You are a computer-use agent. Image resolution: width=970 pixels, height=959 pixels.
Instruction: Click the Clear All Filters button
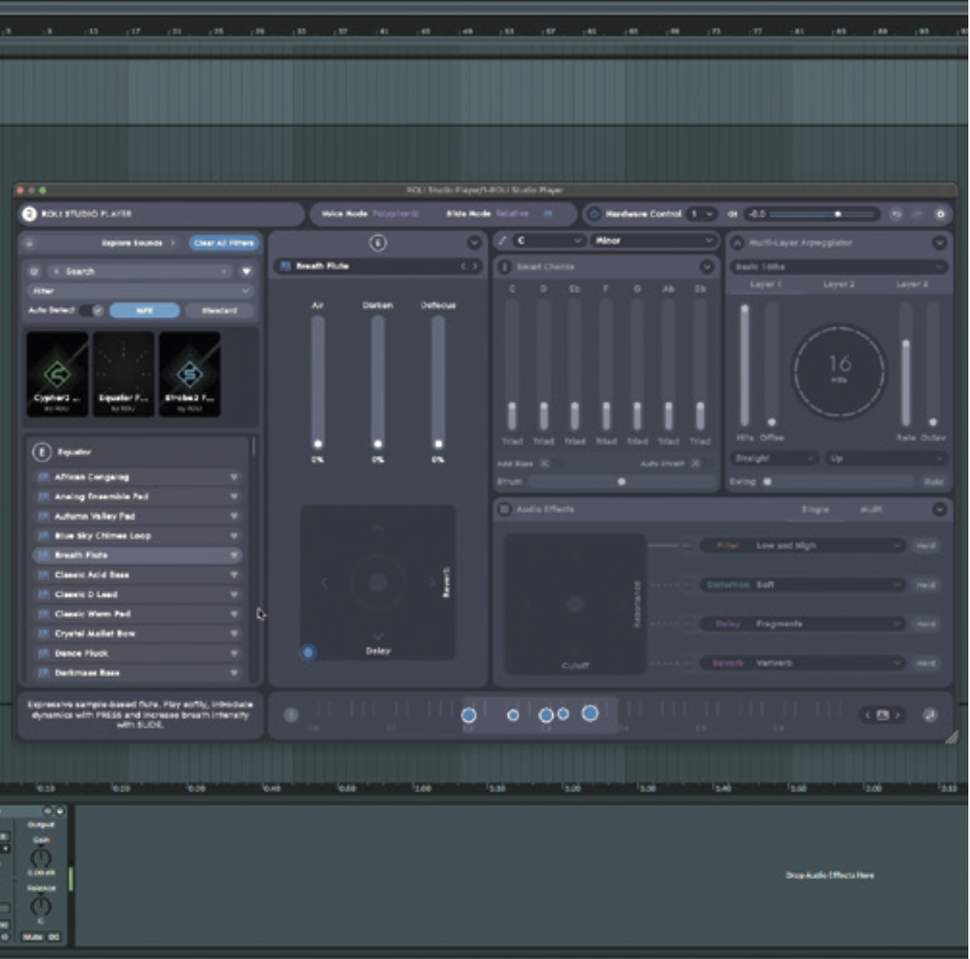click(223, 243)
